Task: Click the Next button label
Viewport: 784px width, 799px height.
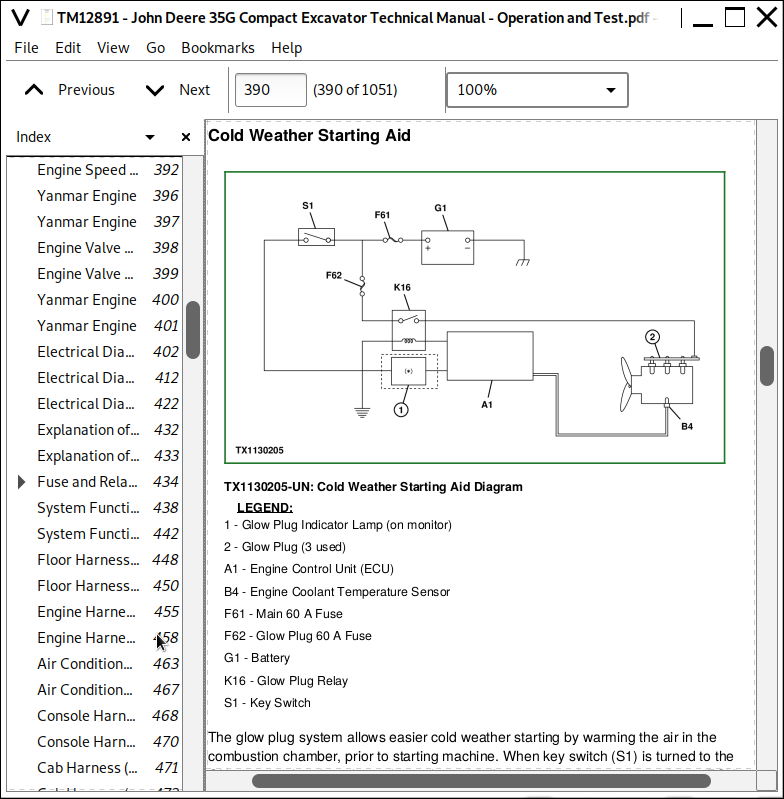Action: point(195,90)
